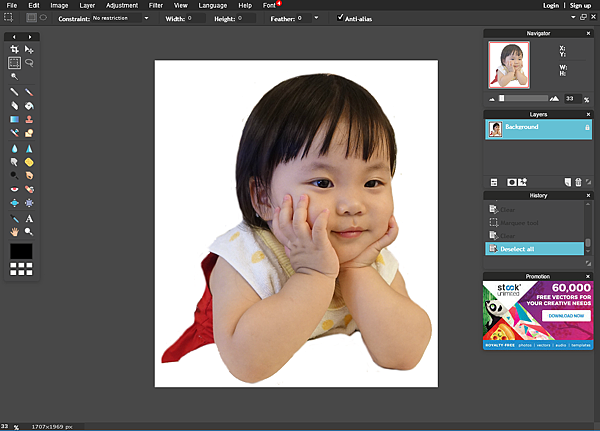Click the new layer icon

[x=568, y=182]
